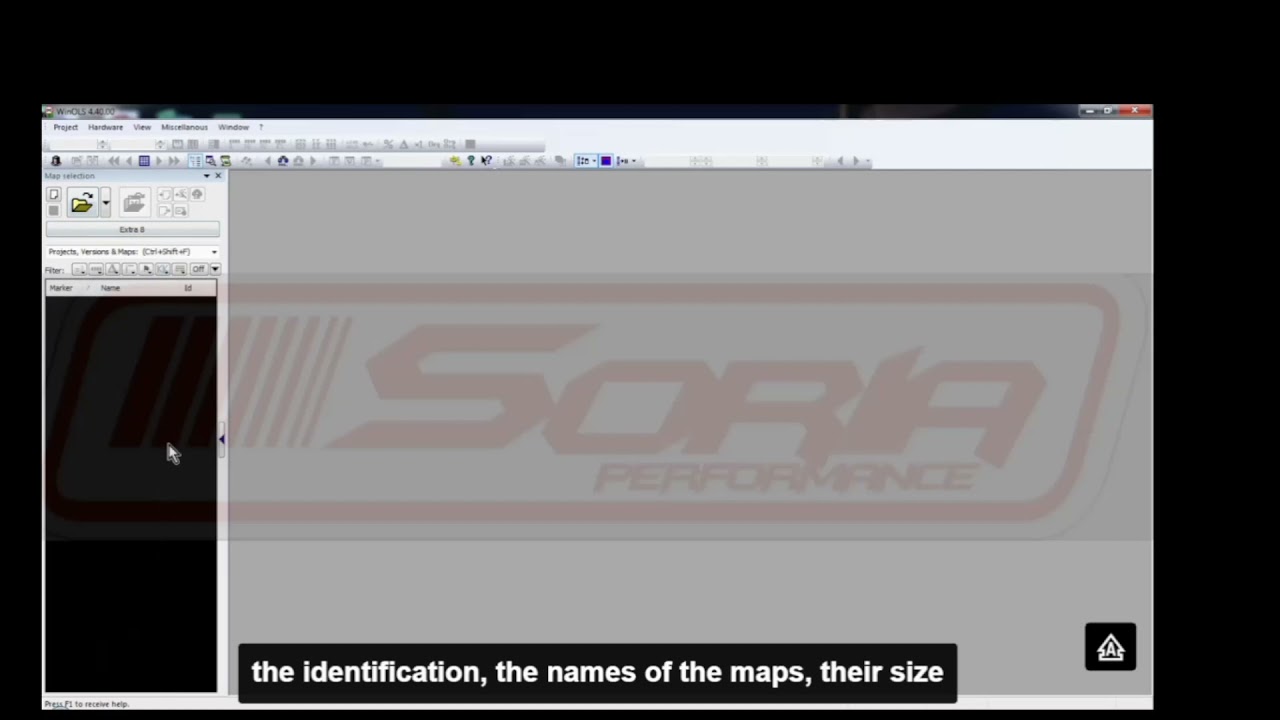Open Map selection panel options arrow

206,176
